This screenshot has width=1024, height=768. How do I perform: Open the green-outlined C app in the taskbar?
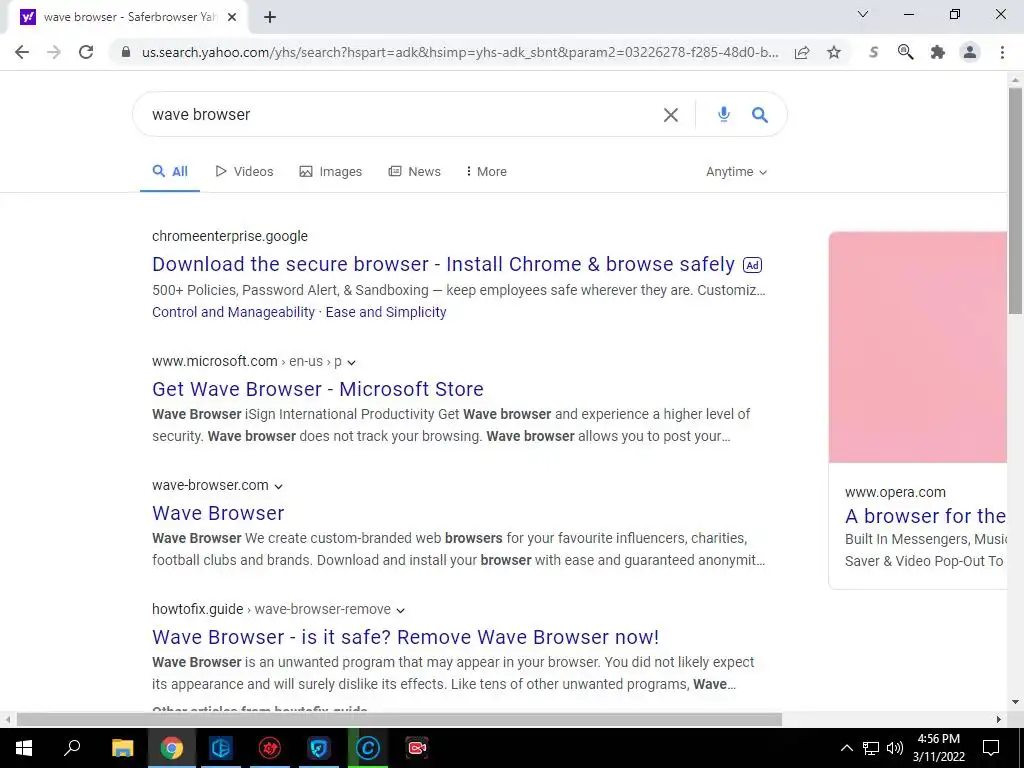pos(368,748)
